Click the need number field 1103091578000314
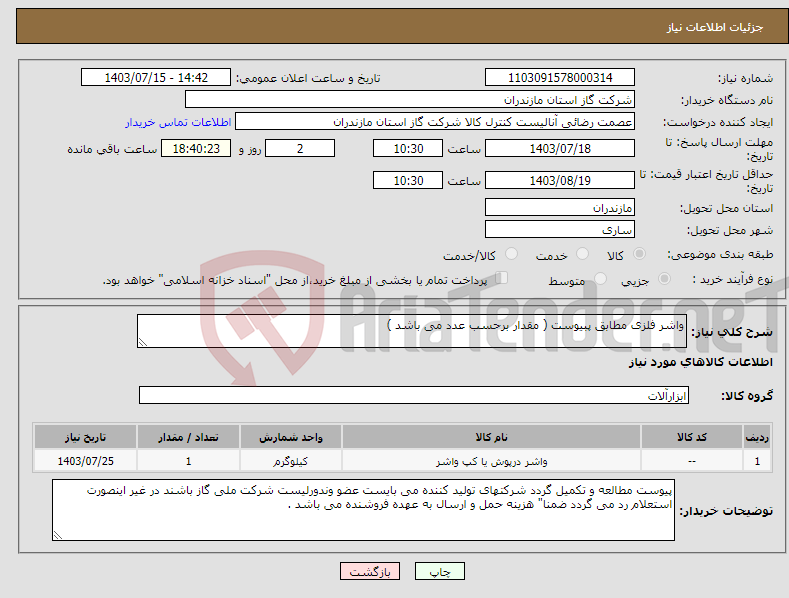The width and height of the screenshot is (789, 598). tap(560, 78)
